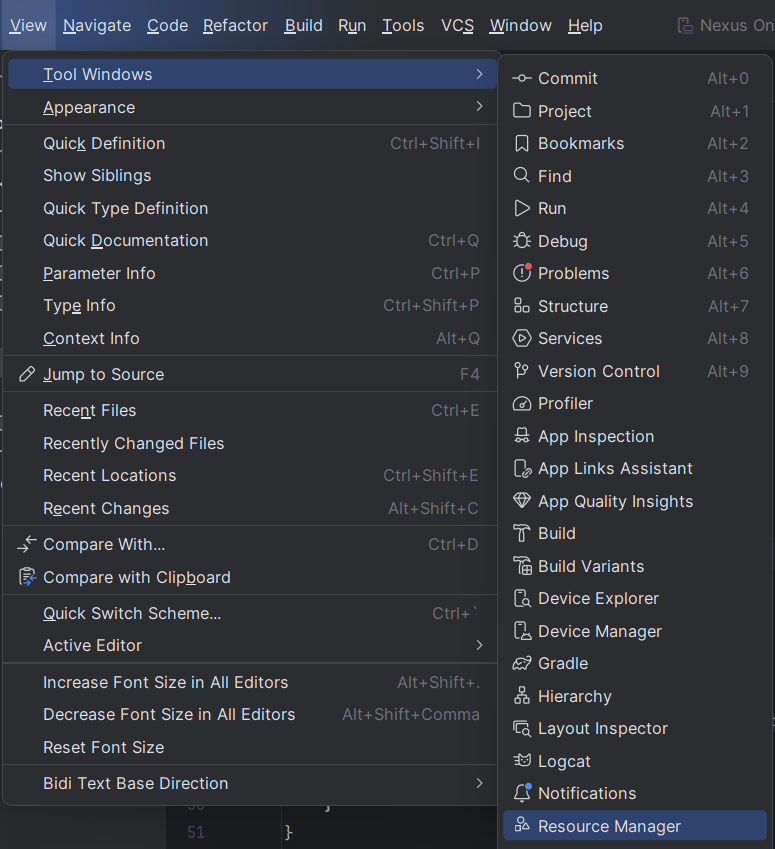Click the Commit tool window icon
The image size is (775, 849).
pos(521,78)
